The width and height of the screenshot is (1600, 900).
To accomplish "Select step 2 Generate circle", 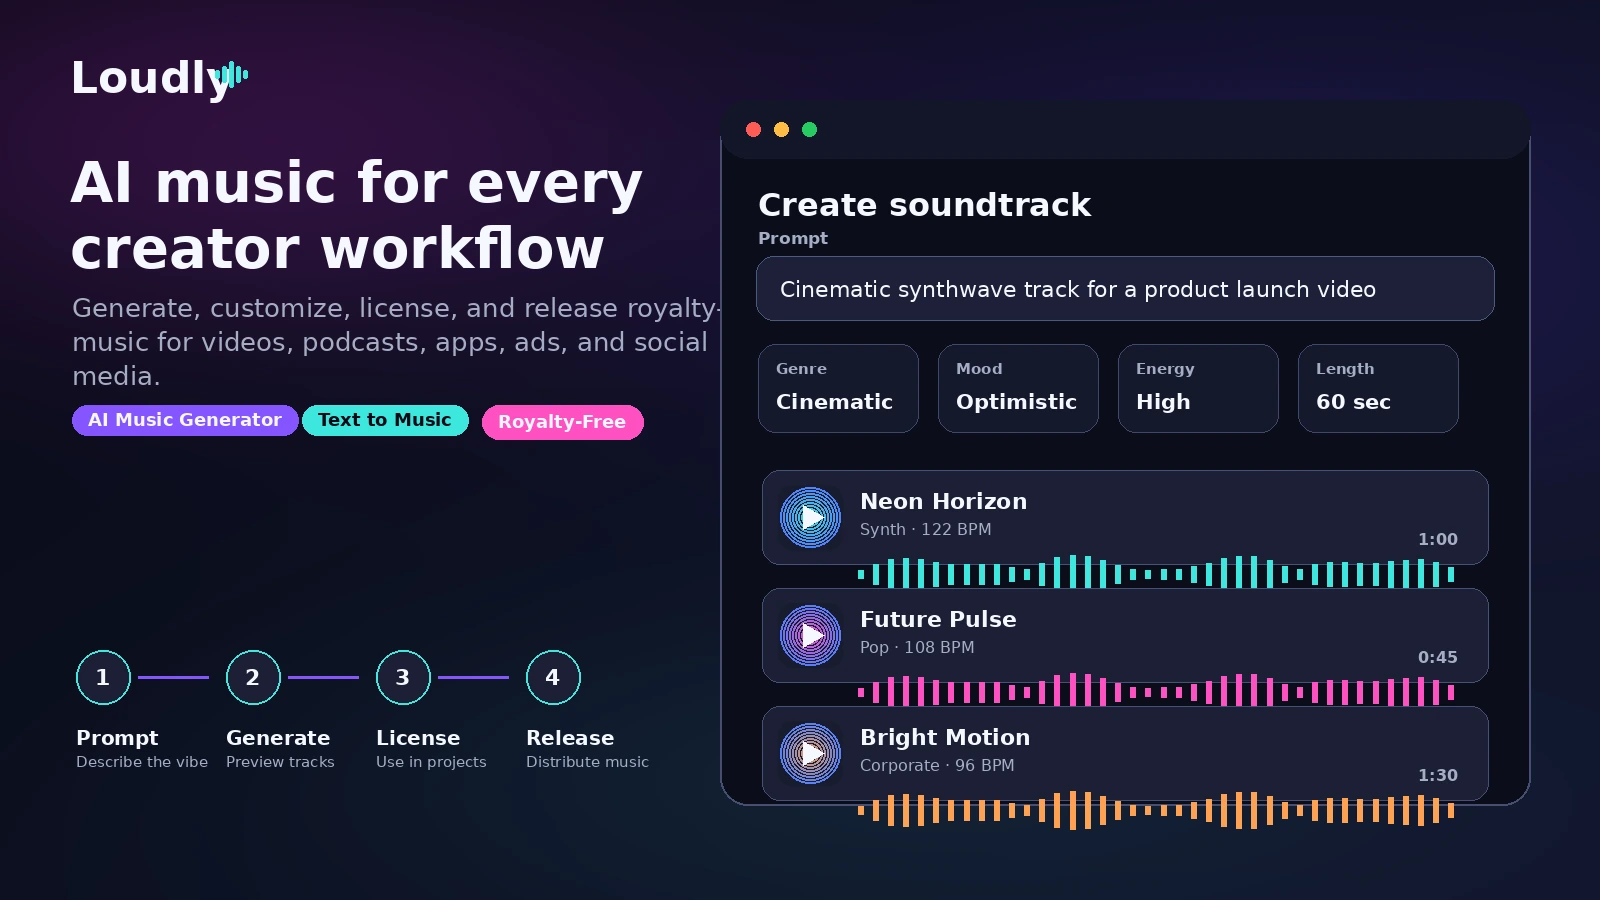I will [x=253, y=677].
